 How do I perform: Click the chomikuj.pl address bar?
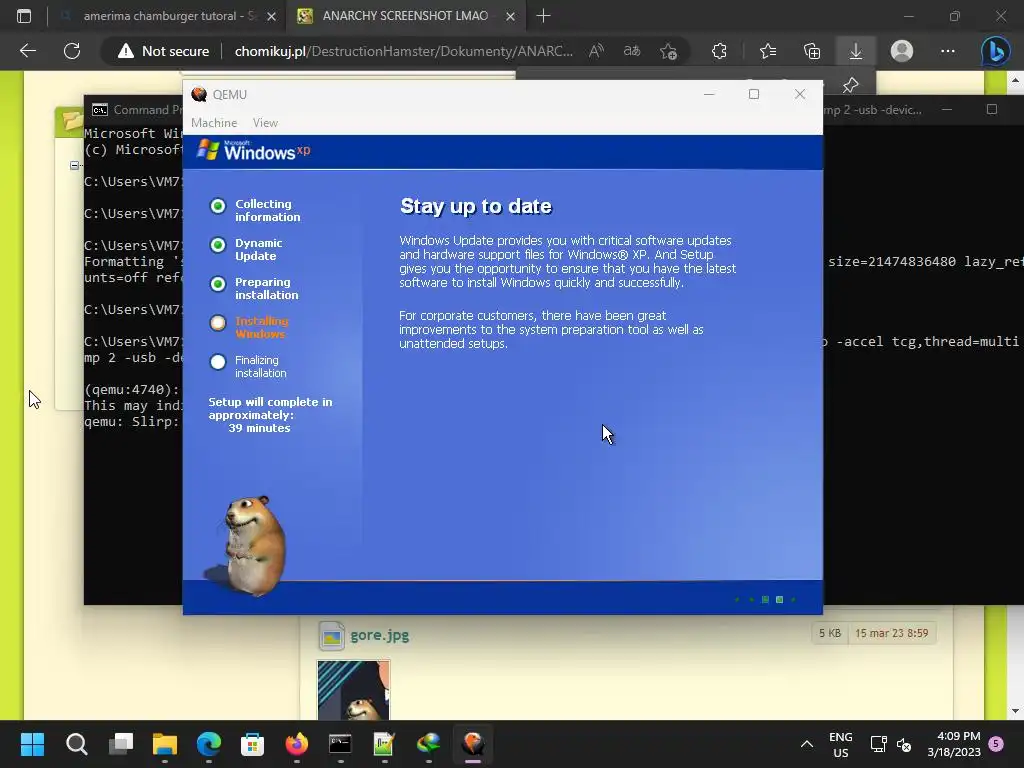click(404, 51)
